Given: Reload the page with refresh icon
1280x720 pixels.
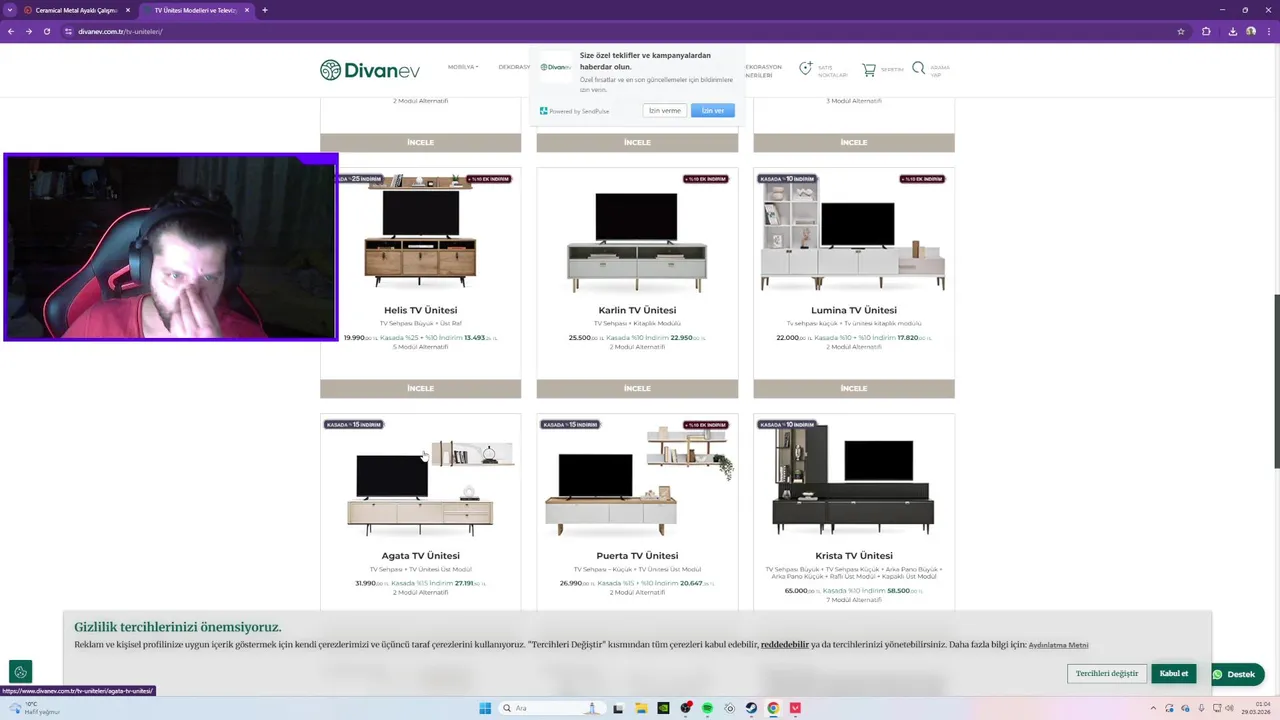Looking at the screenshot, I should 46,31.
